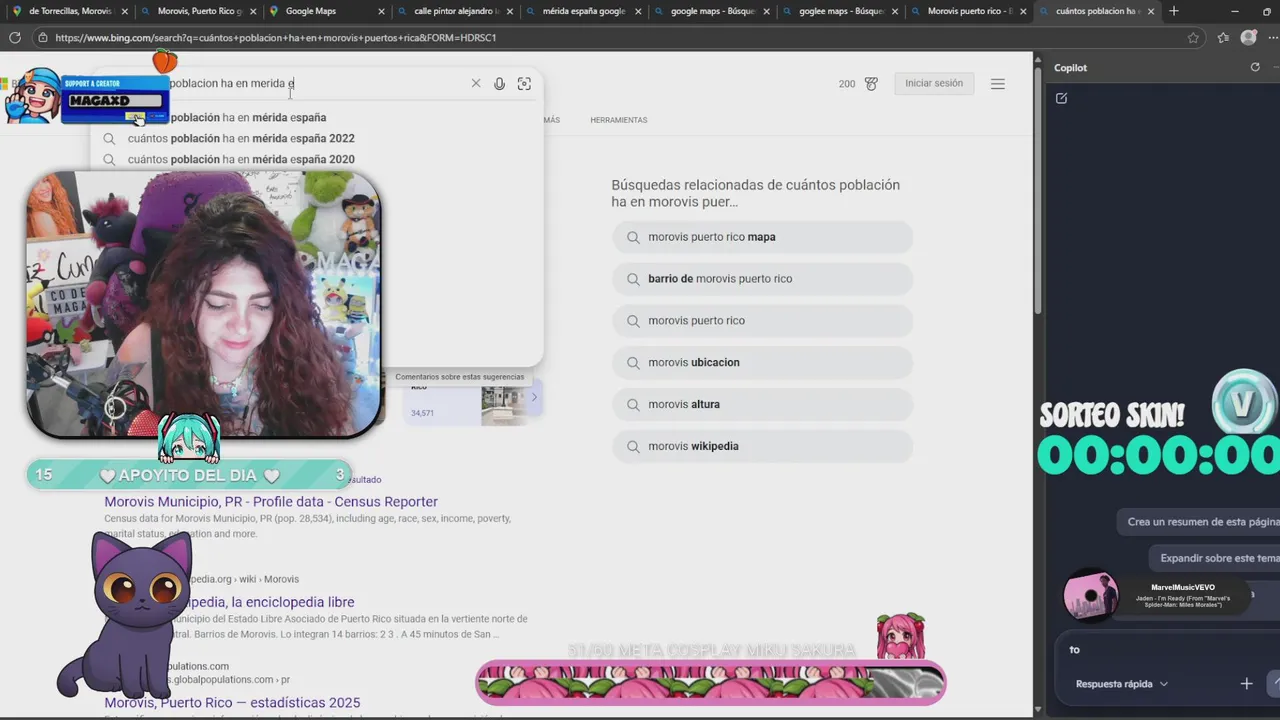Image resolution: width=1280 pixels, height=720 pixels.
Task: Open the favorites list icon in the toolbar
Action: (x=1223, y=38)
